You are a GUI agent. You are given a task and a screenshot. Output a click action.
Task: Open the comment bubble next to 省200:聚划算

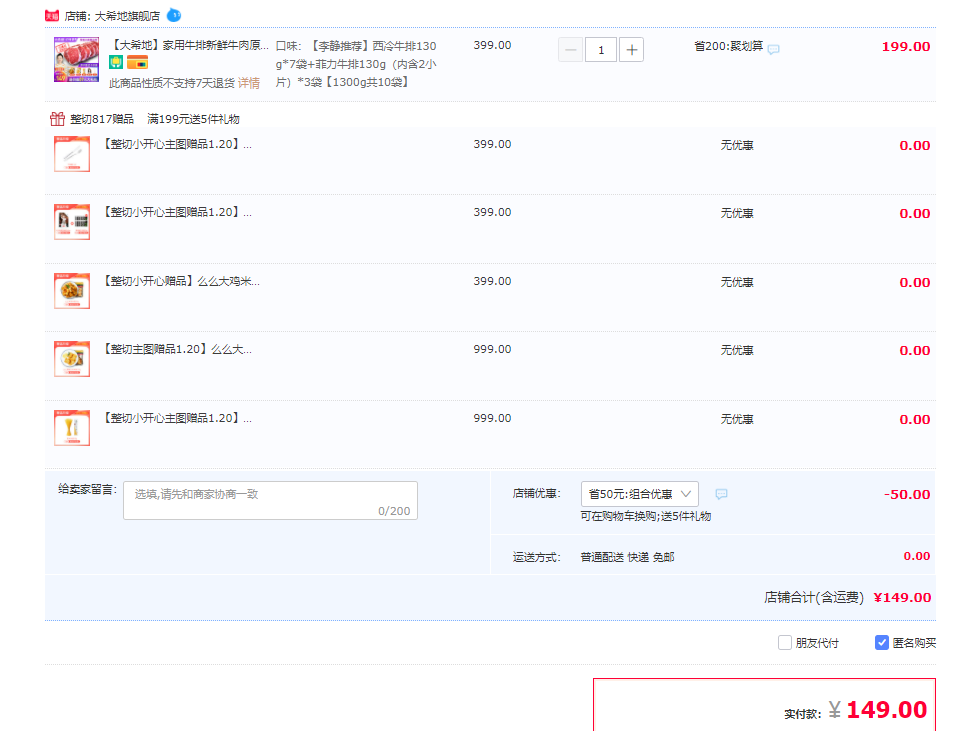[773, 49]
